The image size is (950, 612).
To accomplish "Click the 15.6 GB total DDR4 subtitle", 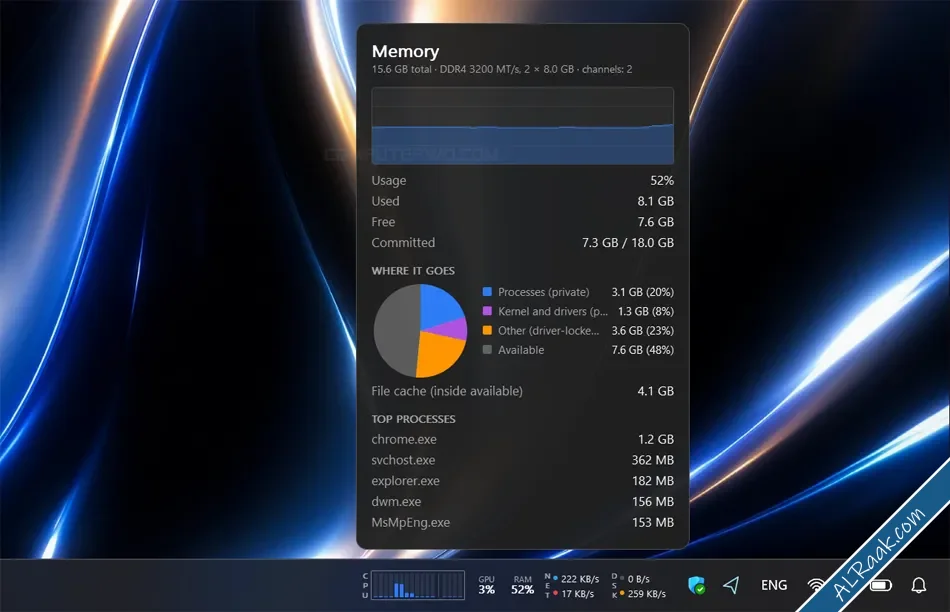I will pyautogui.click(x=502, y=69).
